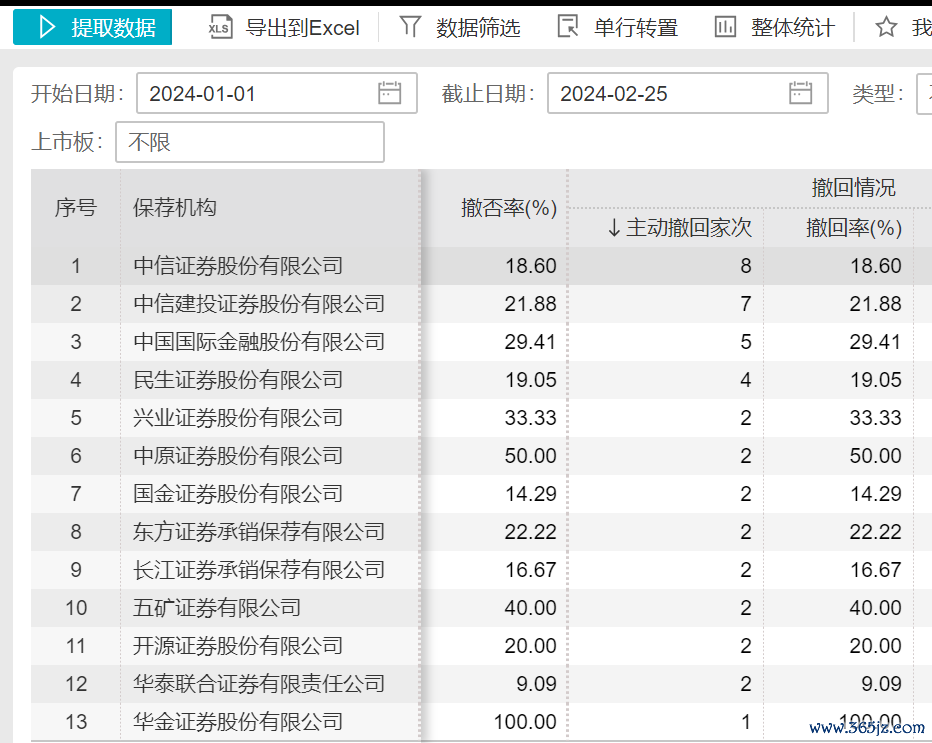
Task: Click 撤回率 value 16.67 for 长江证券承销保荐
Action: 876,570
